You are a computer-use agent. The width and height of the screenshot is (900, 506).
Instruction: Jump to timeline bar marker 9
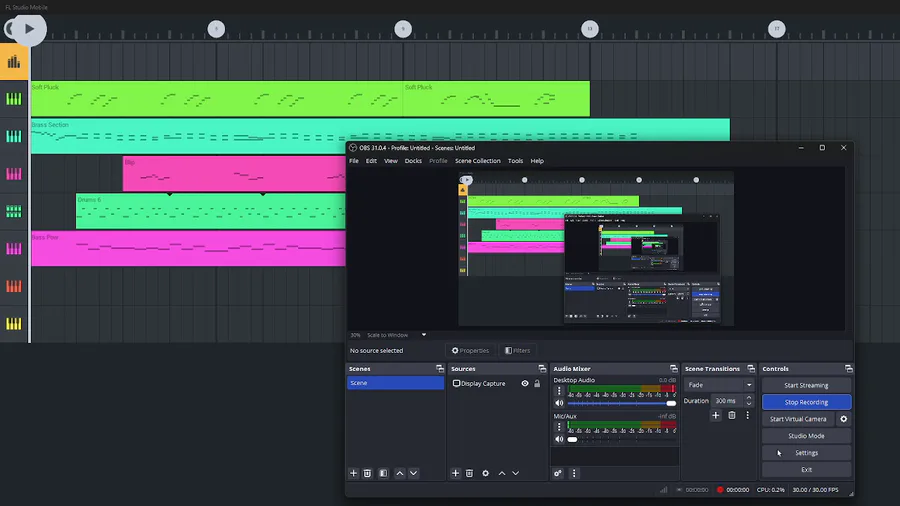click(403, 29)
